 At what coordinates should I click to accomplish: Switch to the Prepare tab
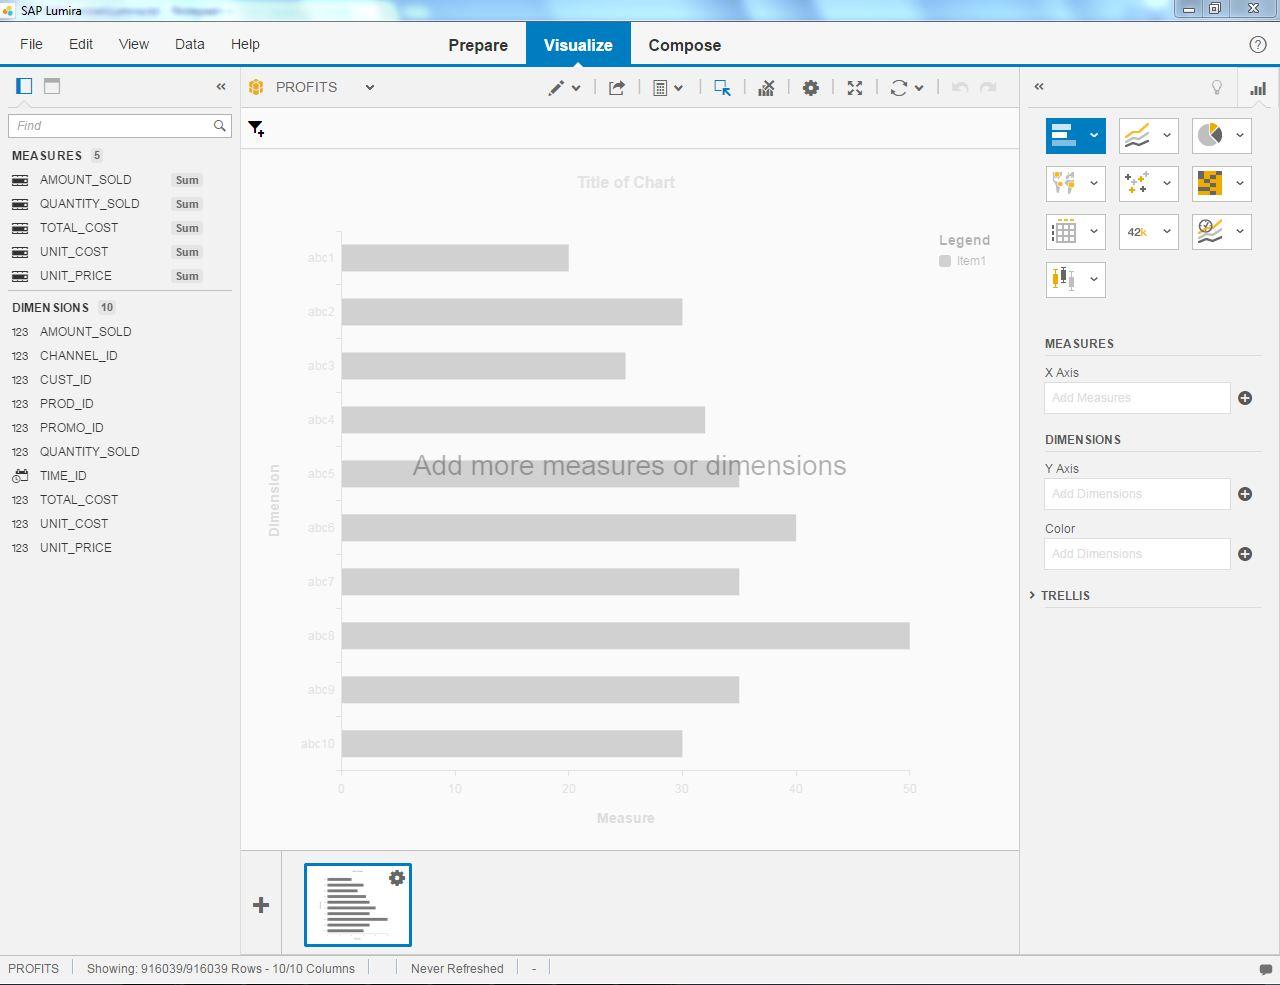478,45
